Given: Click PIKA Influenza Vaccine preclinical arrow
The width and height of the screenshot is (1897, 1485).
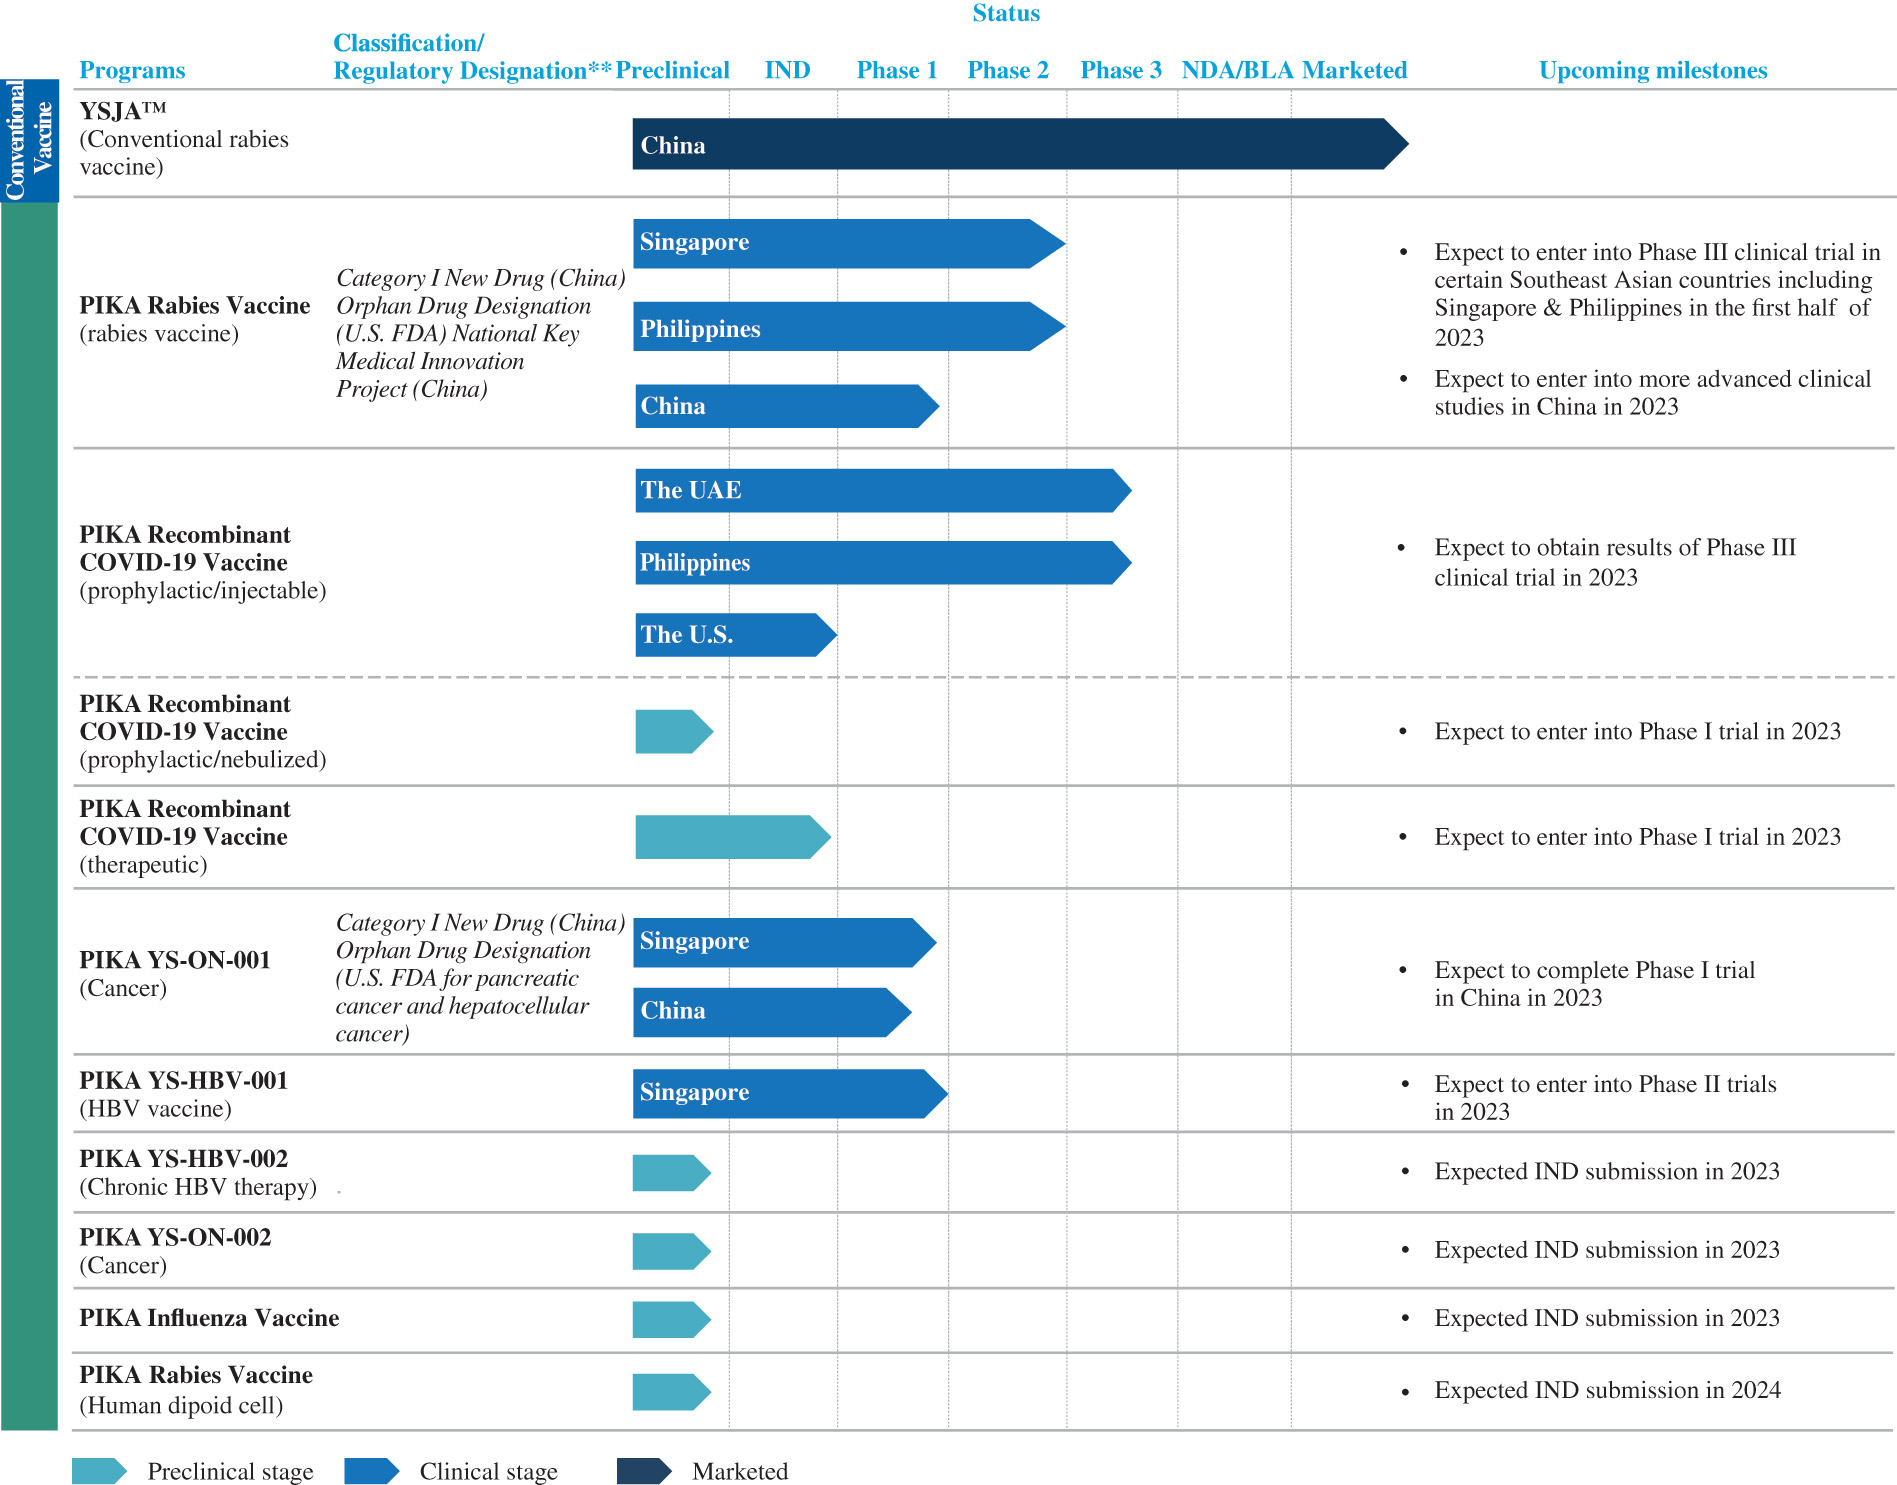Looking at the screenshot, I should [x=672, y=1320].
